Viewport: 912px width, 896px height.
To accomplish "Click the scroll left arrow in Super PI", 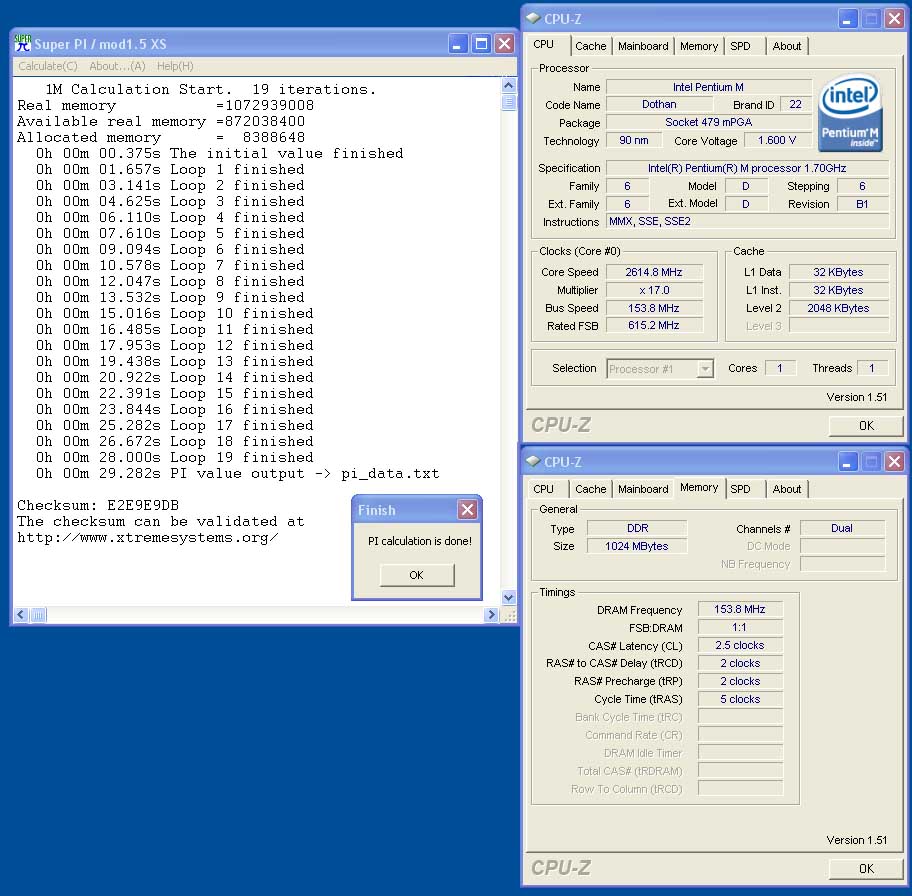I will click(21, 614).
